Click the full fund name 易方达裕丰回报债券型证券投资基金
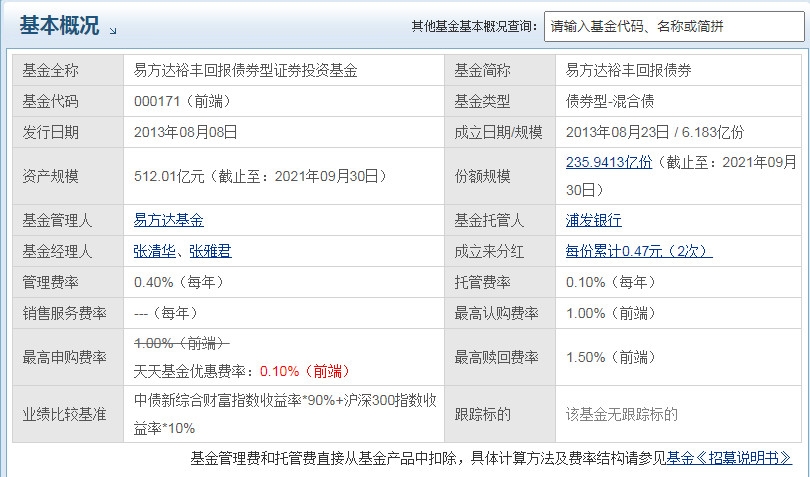Viewport: 810px width, 477px height. click(x=245, y=71)
